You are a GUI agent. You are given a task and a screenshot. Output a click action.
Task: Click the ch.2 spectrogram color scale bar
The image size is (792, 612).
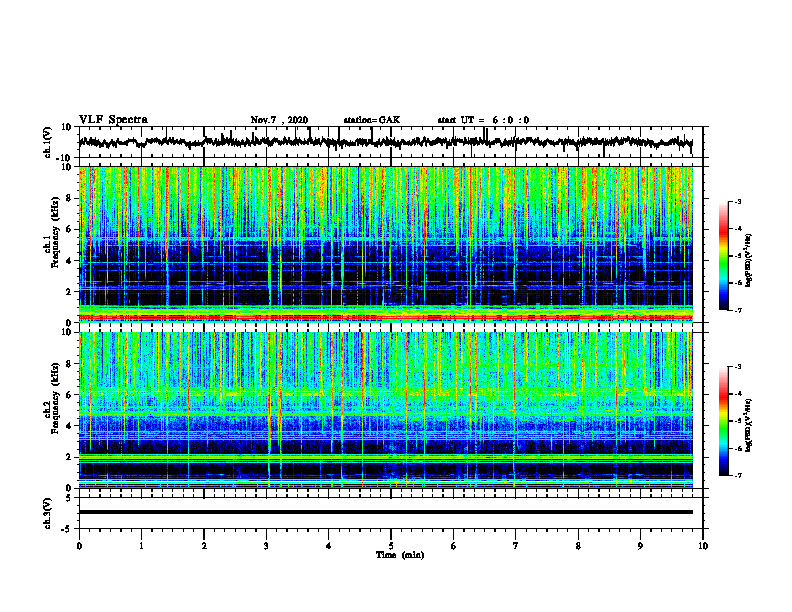point(723,421)
